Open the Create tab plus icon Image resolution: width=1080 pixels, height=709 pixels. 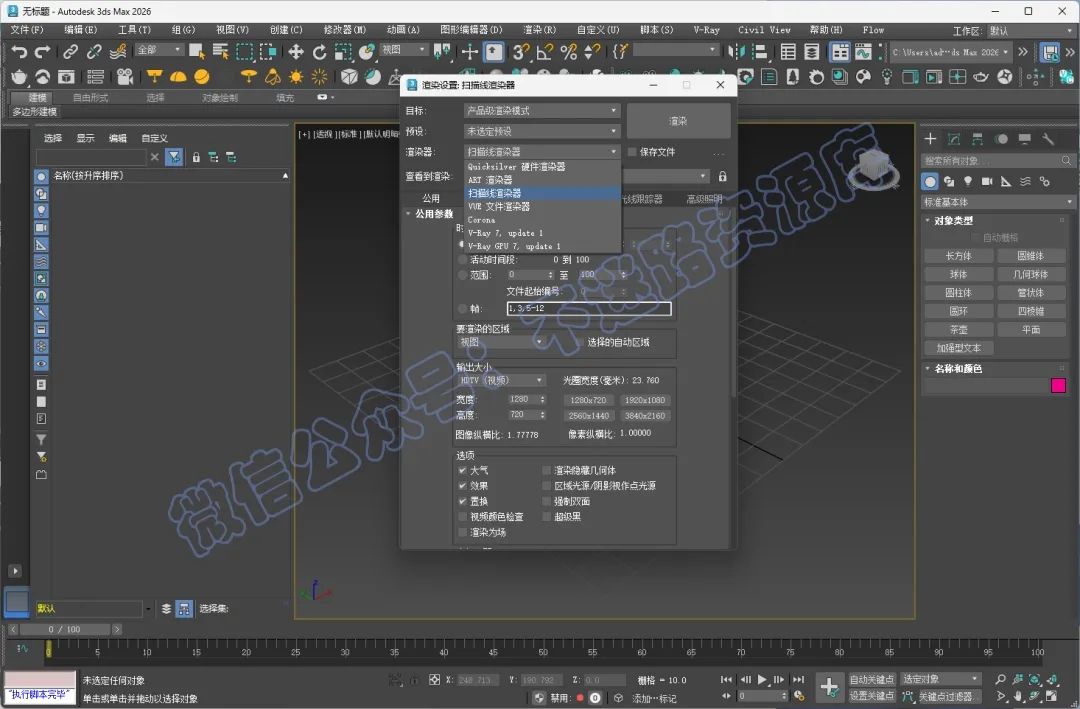coord(930,139)
